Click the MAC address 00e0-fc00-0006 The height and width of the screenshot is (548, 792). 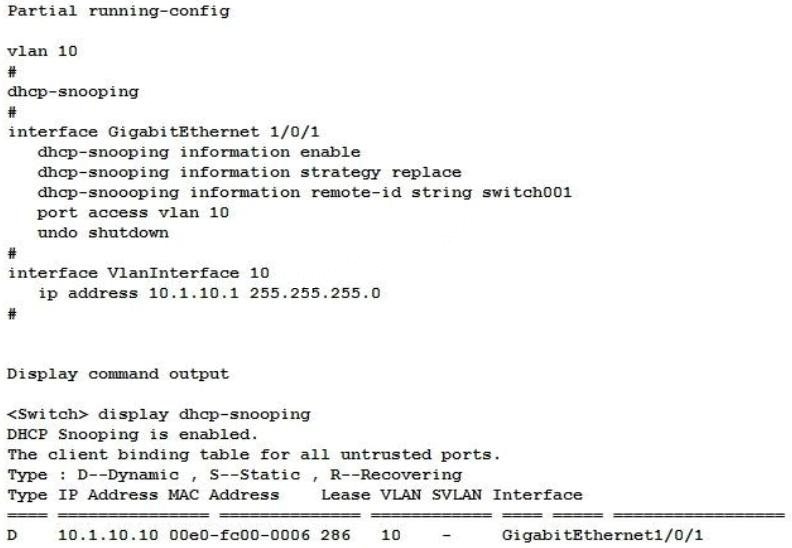coord(239,535)
